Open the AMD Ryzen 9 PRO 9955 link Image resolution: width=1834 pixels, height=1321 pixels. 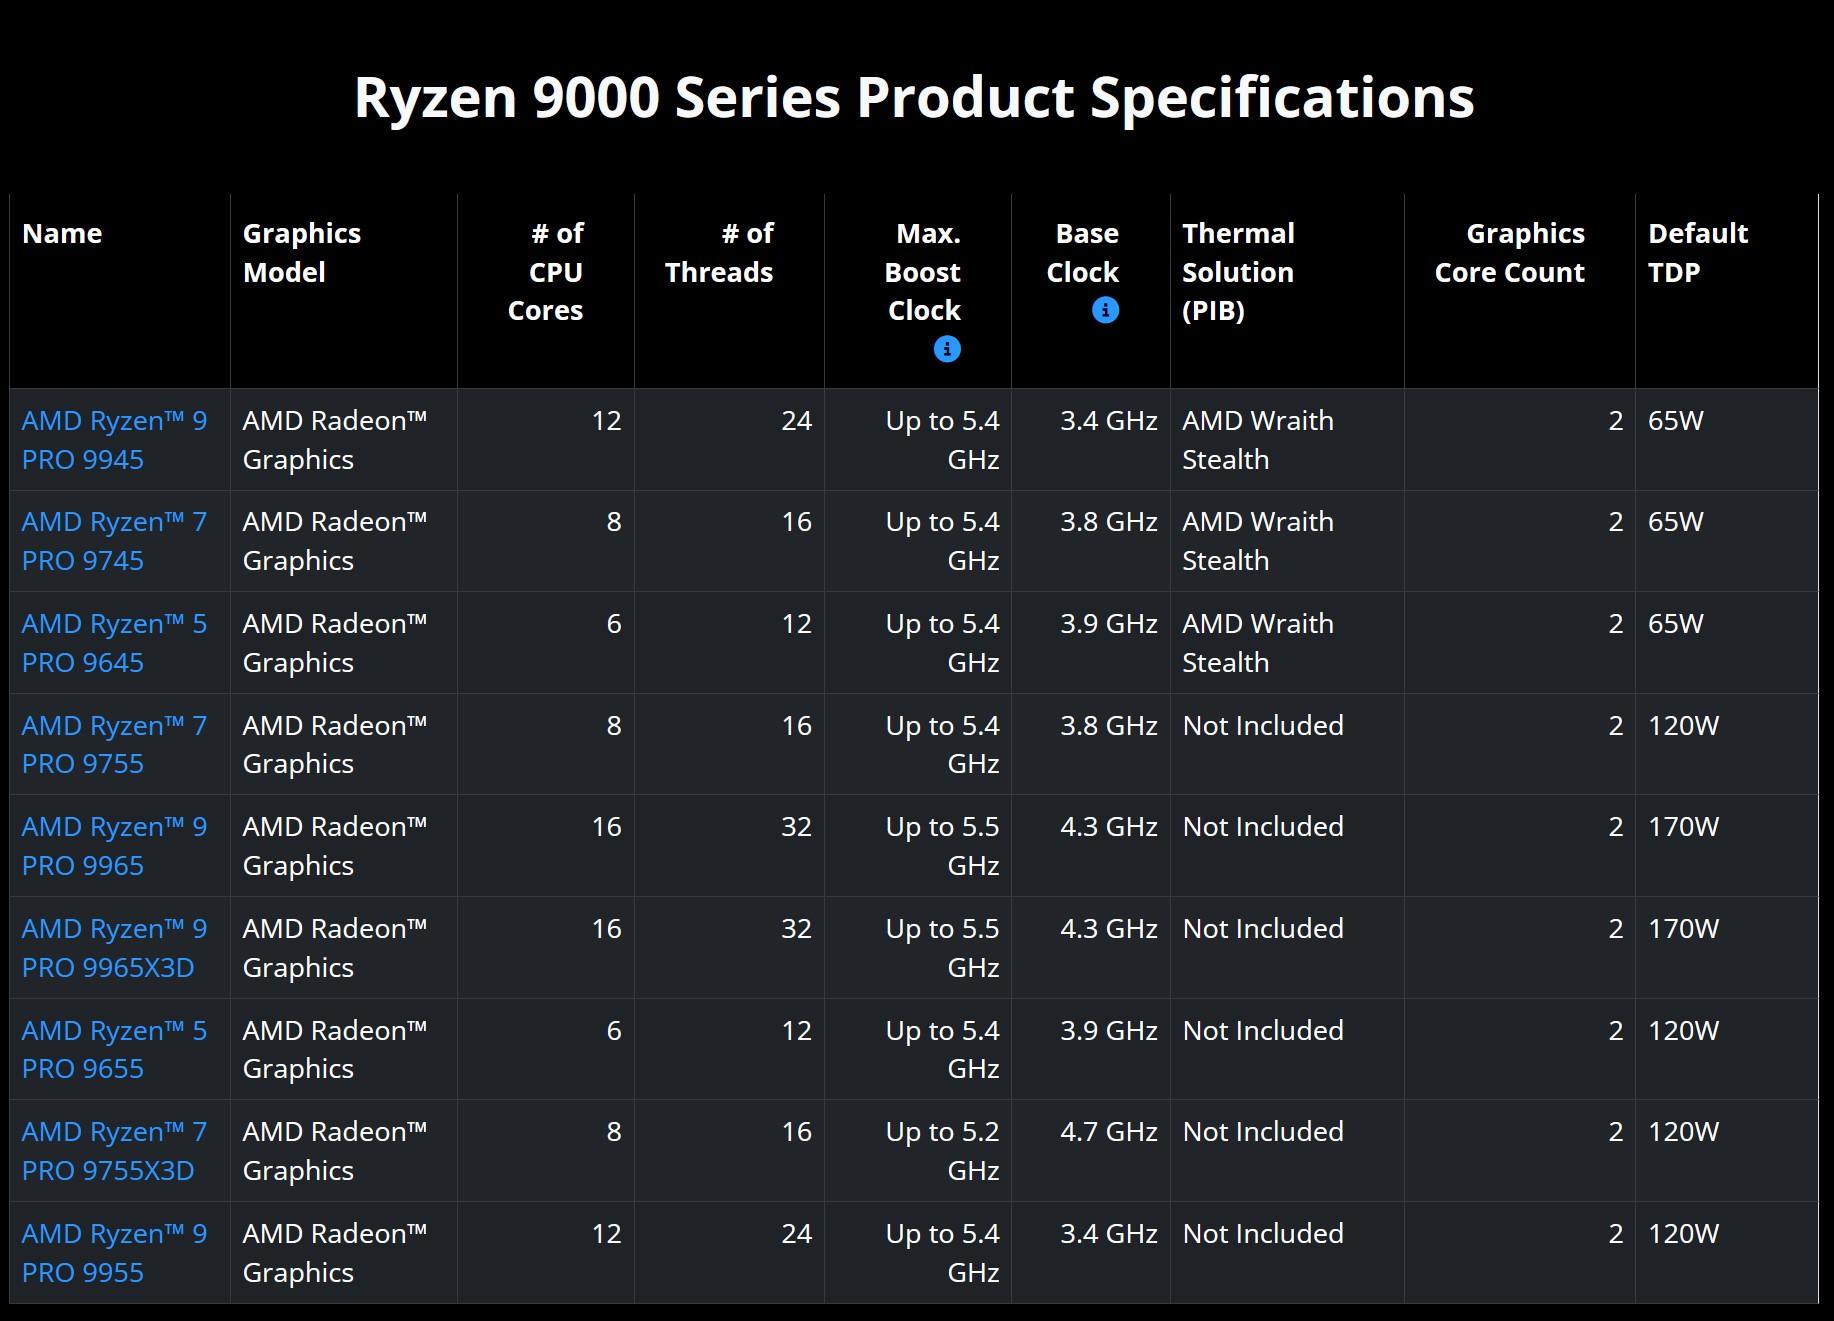point(115,1253)
